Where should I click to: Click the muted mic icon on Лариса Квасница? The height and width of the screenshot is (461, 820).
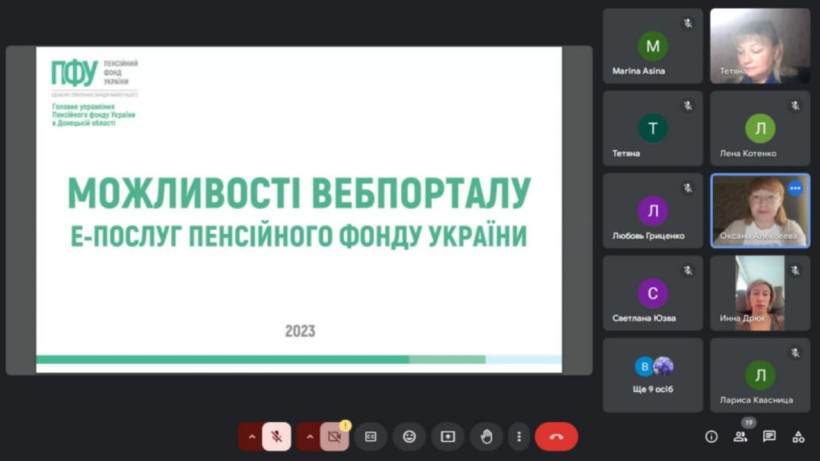pyautogui.click(x=795, y=353)
